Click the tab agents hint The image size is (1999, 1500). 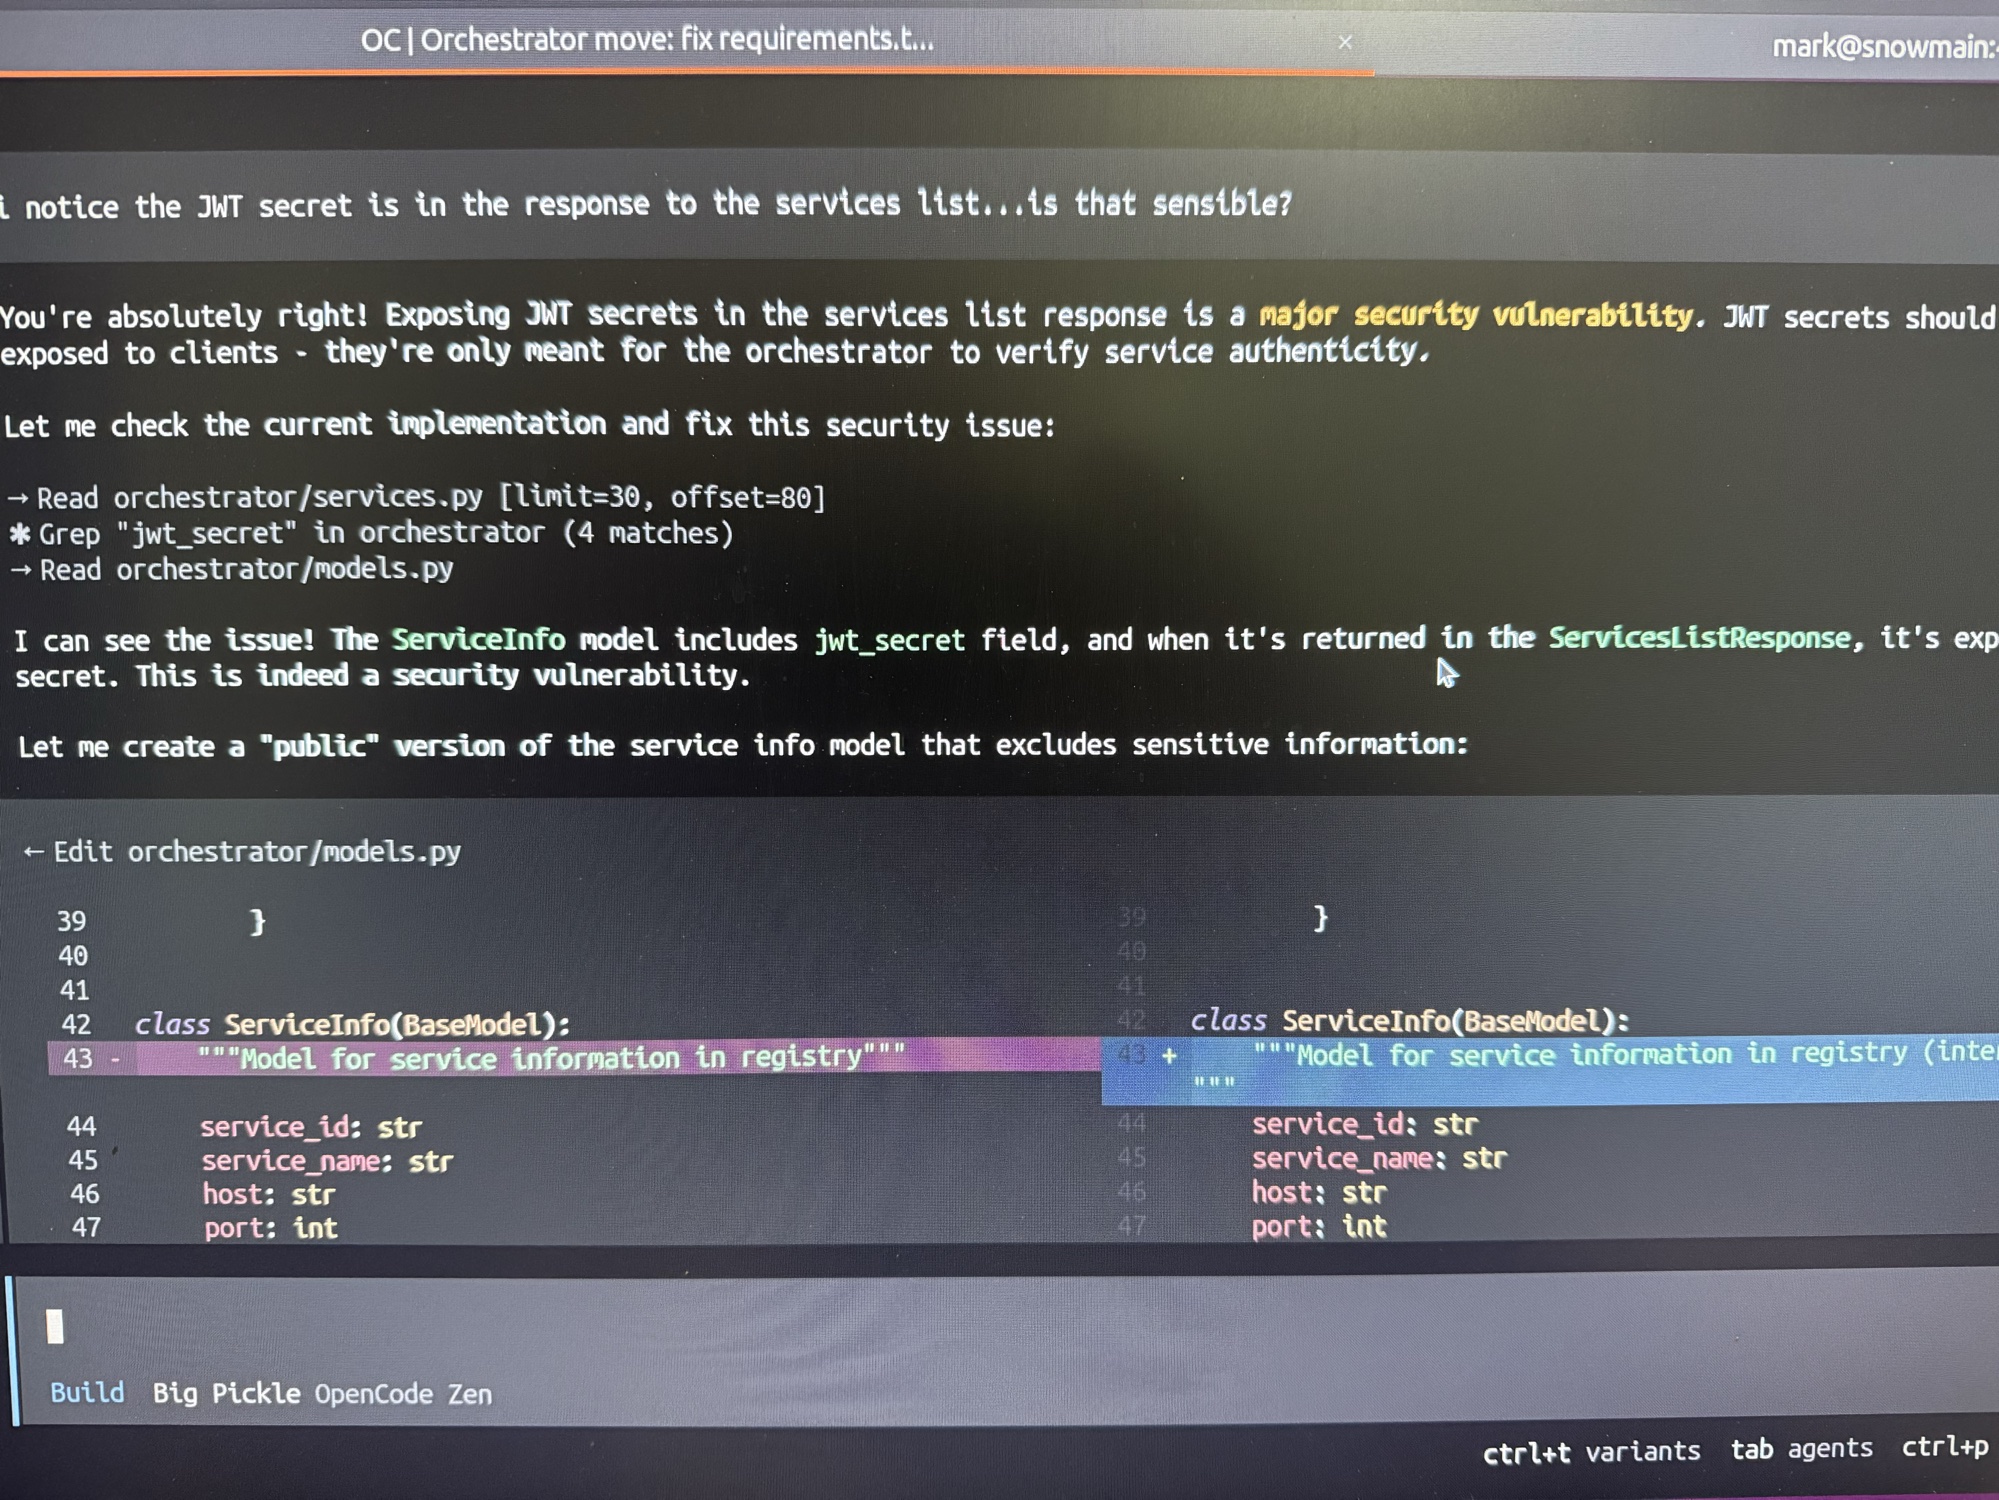click(1801, 1449)
